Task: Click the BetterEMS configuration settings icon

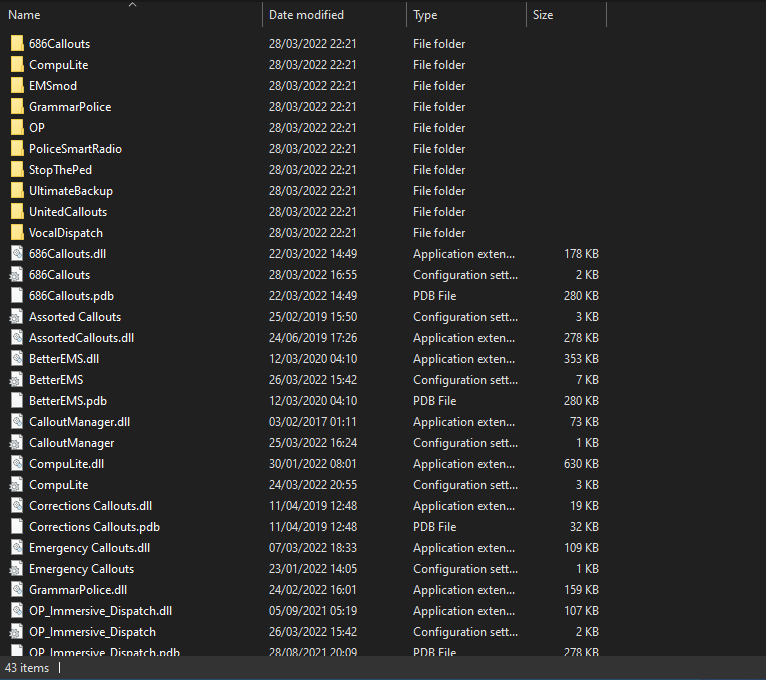Action: pyautogui.click(x=16, y=380)
